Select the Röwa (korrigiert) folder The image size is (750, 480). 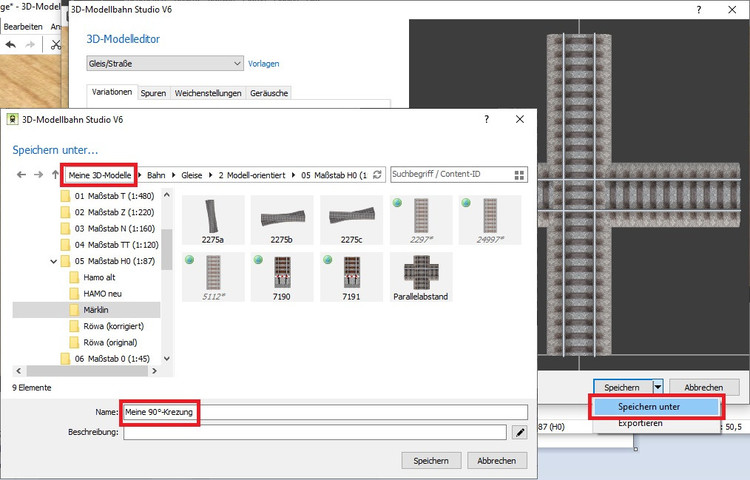115,326
